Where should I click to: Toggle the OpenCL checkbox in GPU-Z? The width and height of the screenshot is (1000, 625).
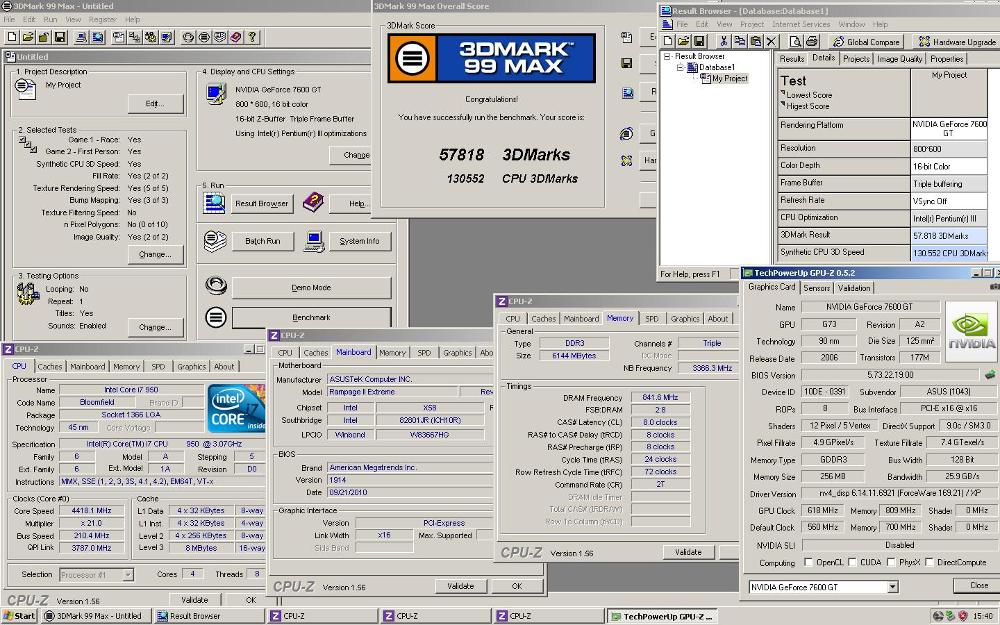tap(809, 562)
